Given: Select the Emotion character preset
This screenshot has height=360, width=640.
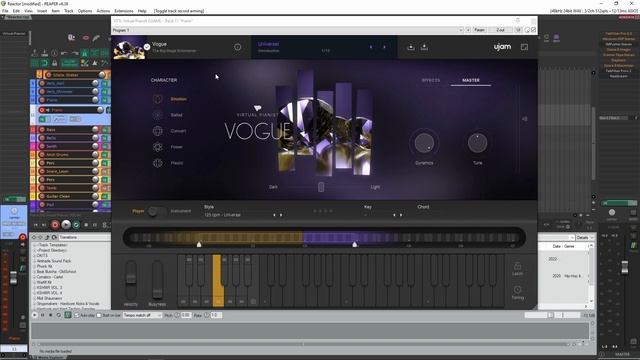Looking at the screenshot, I should coord(170,99).
